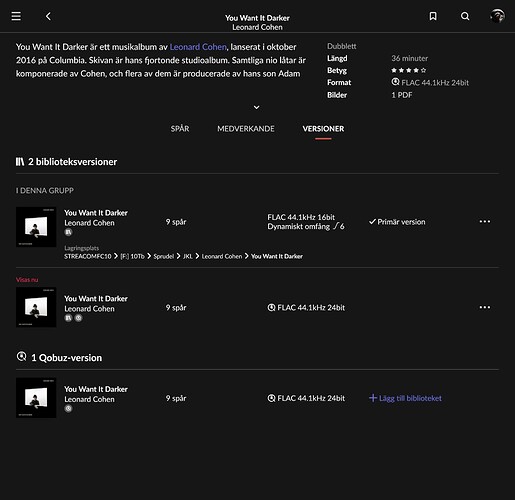This screenshot has width=515, height=500.
Task: Open the Qobuz version album cover
Action: 36,398
